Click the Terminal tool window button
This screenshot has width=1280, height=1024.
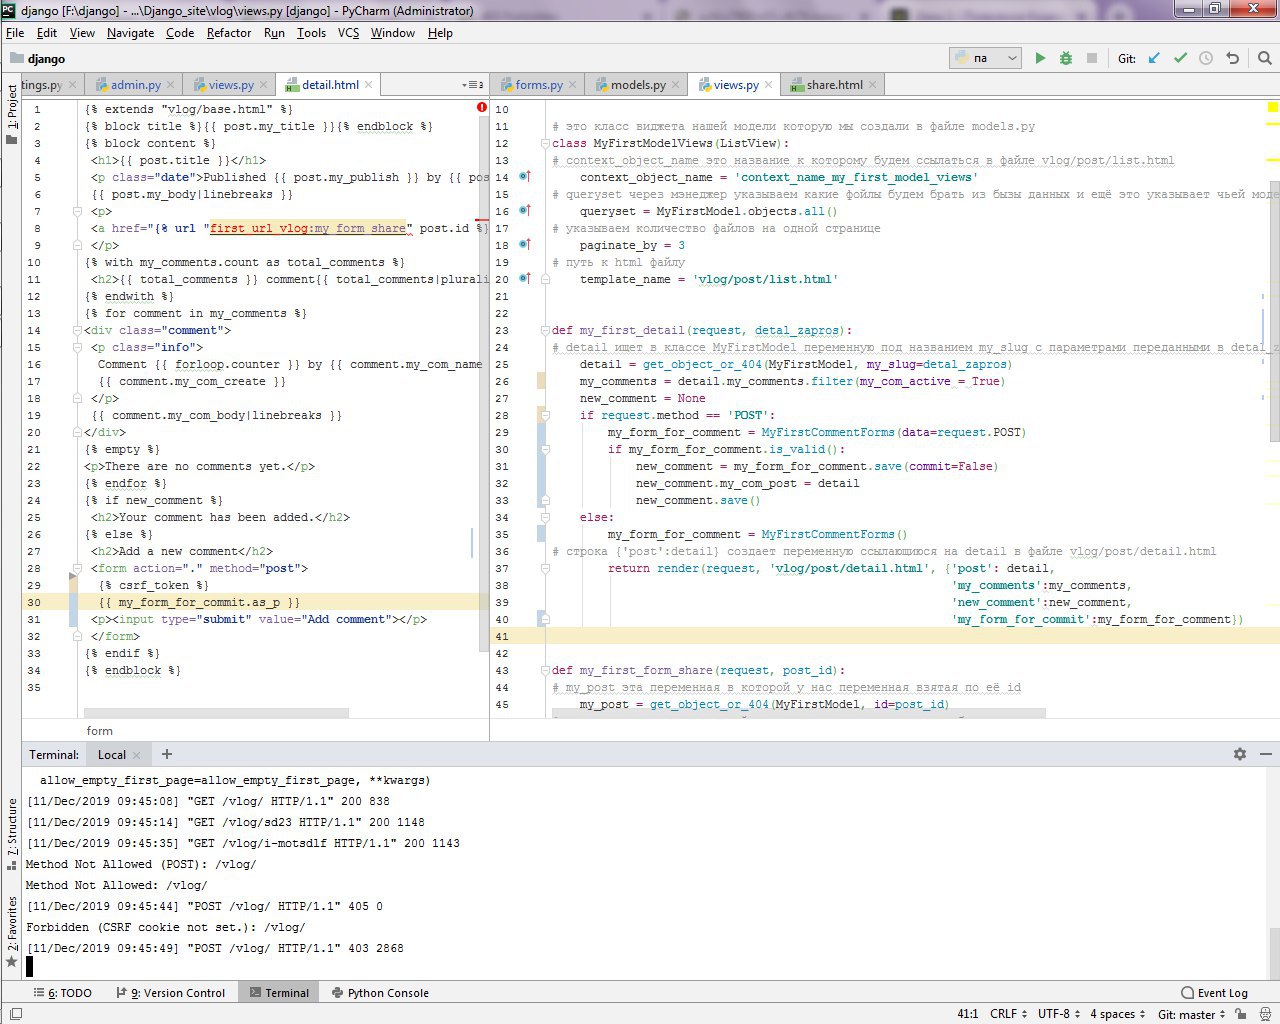tap(279, 993)
